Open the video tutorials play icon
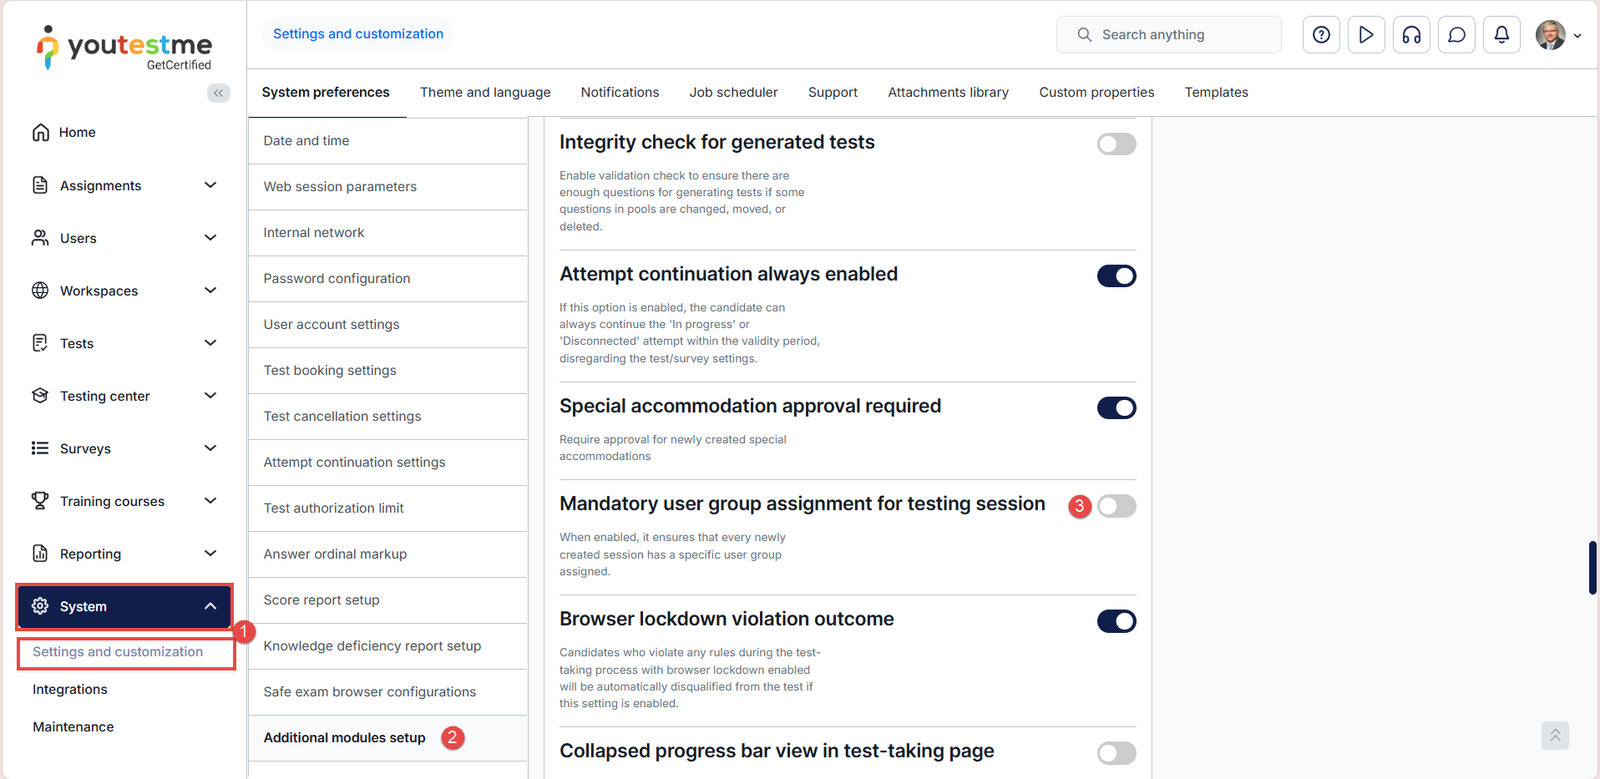Screen dimensions: 1600x779 tap(1366, 35)
